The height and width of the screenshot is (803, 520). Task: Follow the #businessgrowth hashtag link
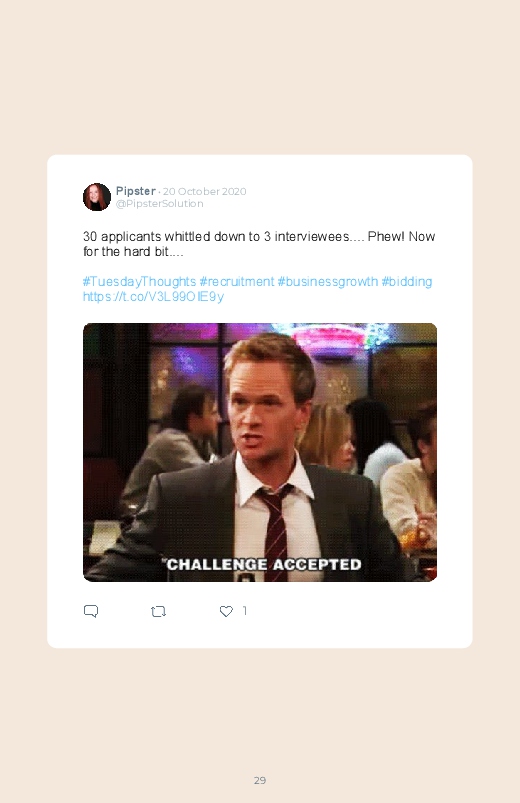point(328,282)
